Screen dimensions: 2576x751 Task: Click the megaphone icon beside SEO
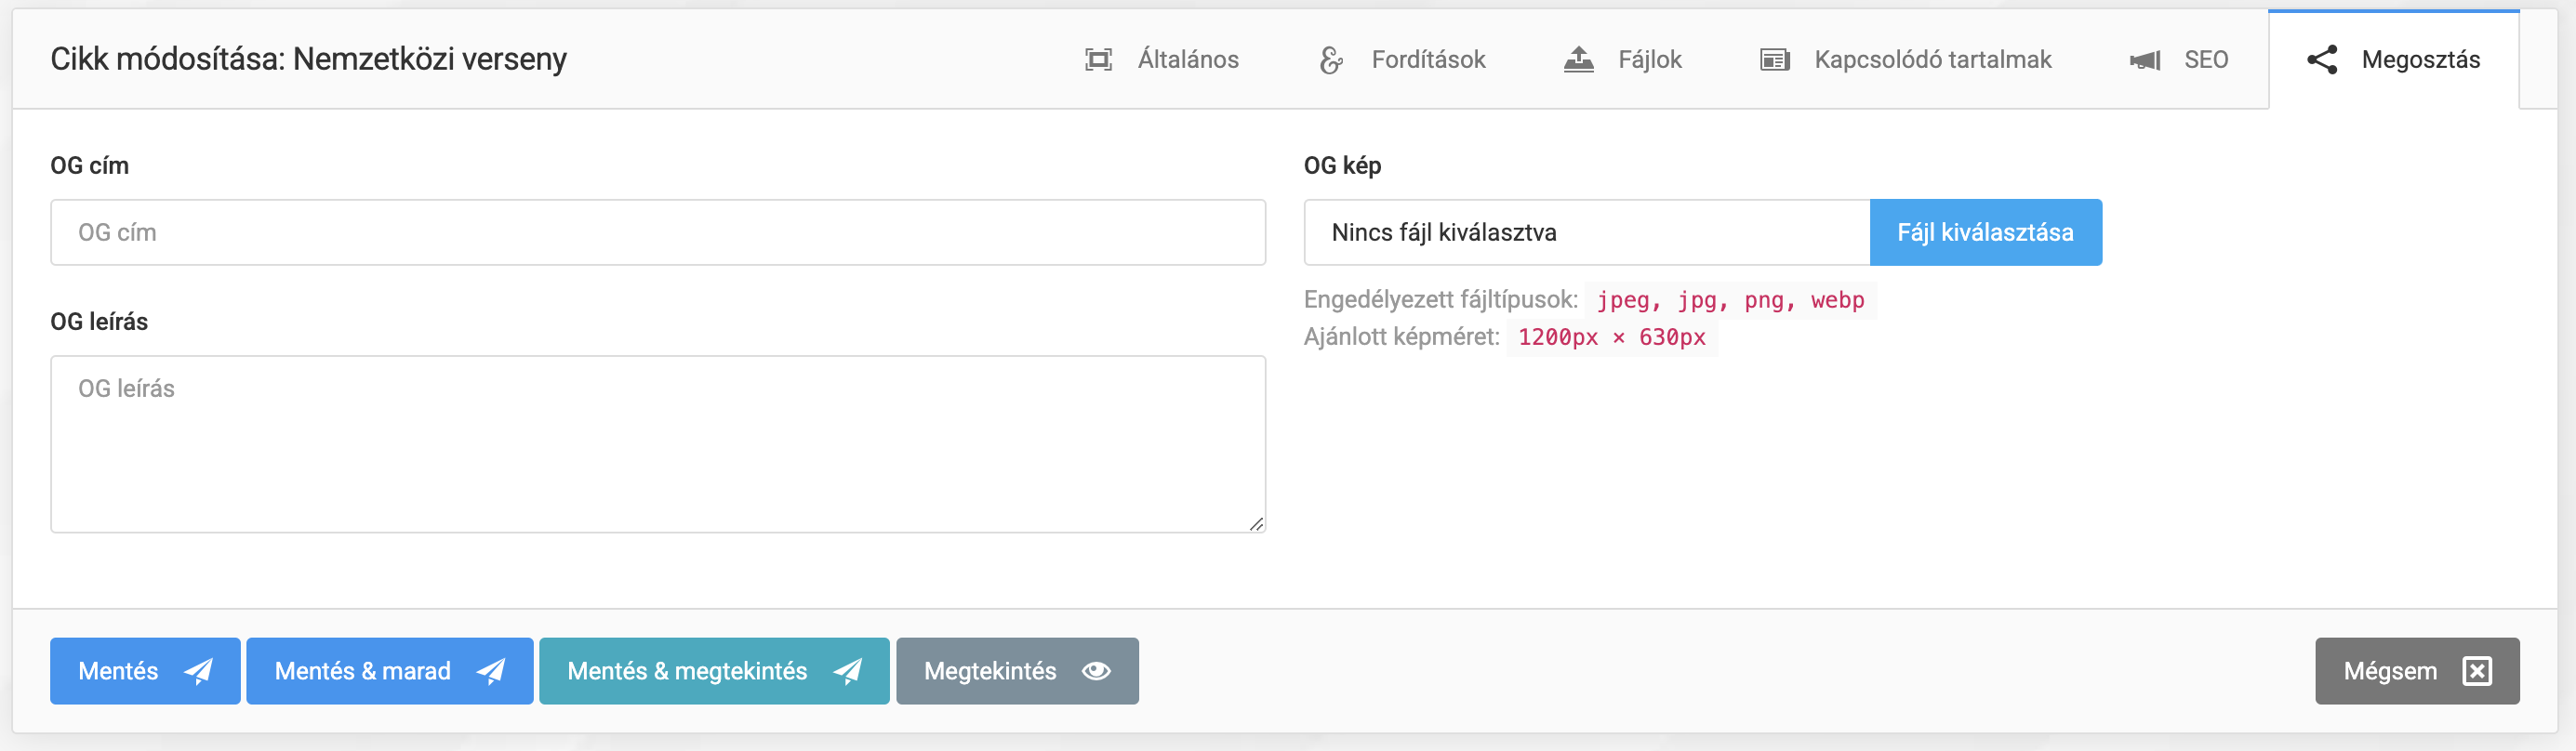[2145, 60]
